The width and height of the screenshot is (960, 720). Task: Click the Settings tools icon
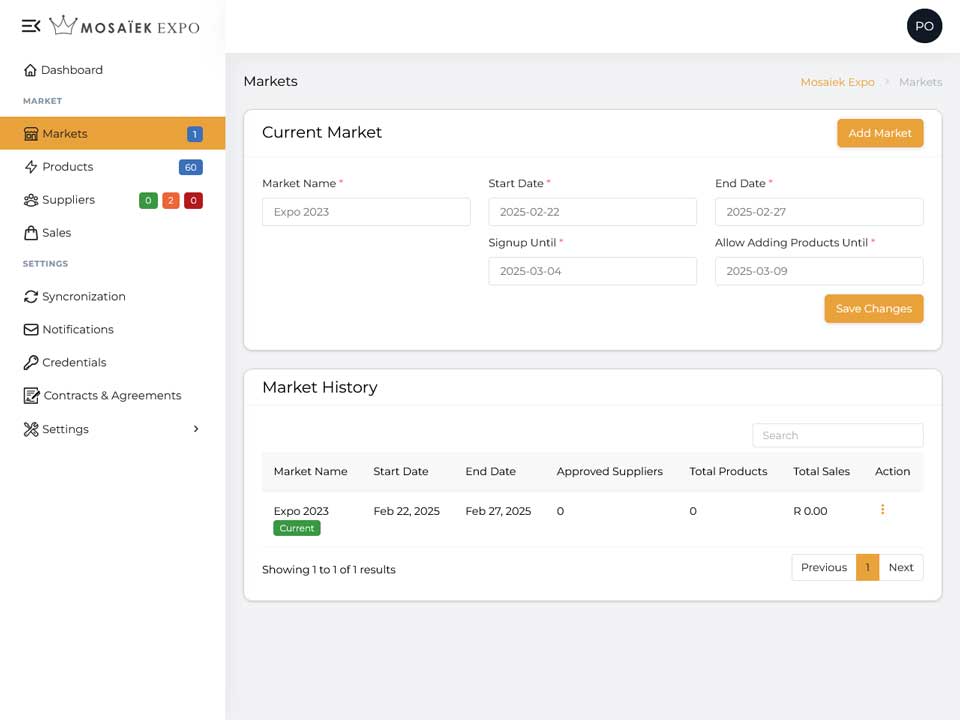coord(31,429)
